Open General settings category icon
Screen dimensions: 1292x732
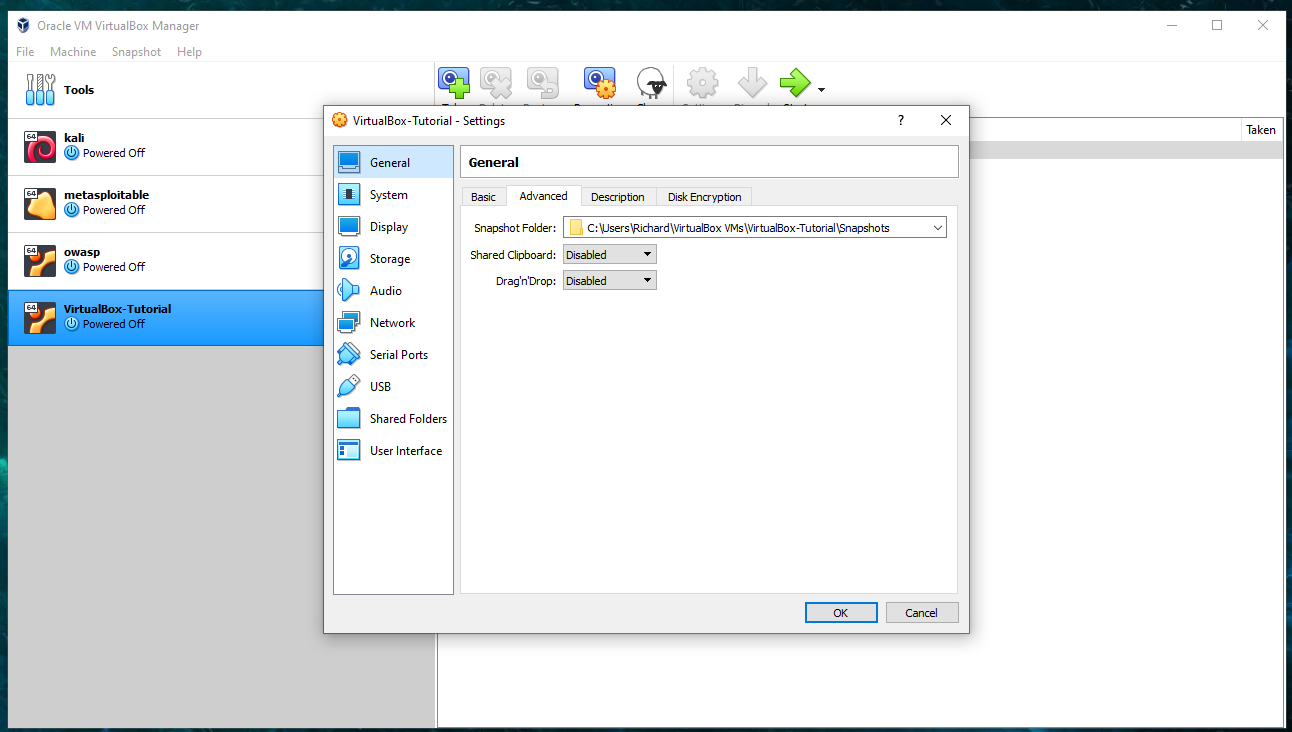(x=349, y=162)
